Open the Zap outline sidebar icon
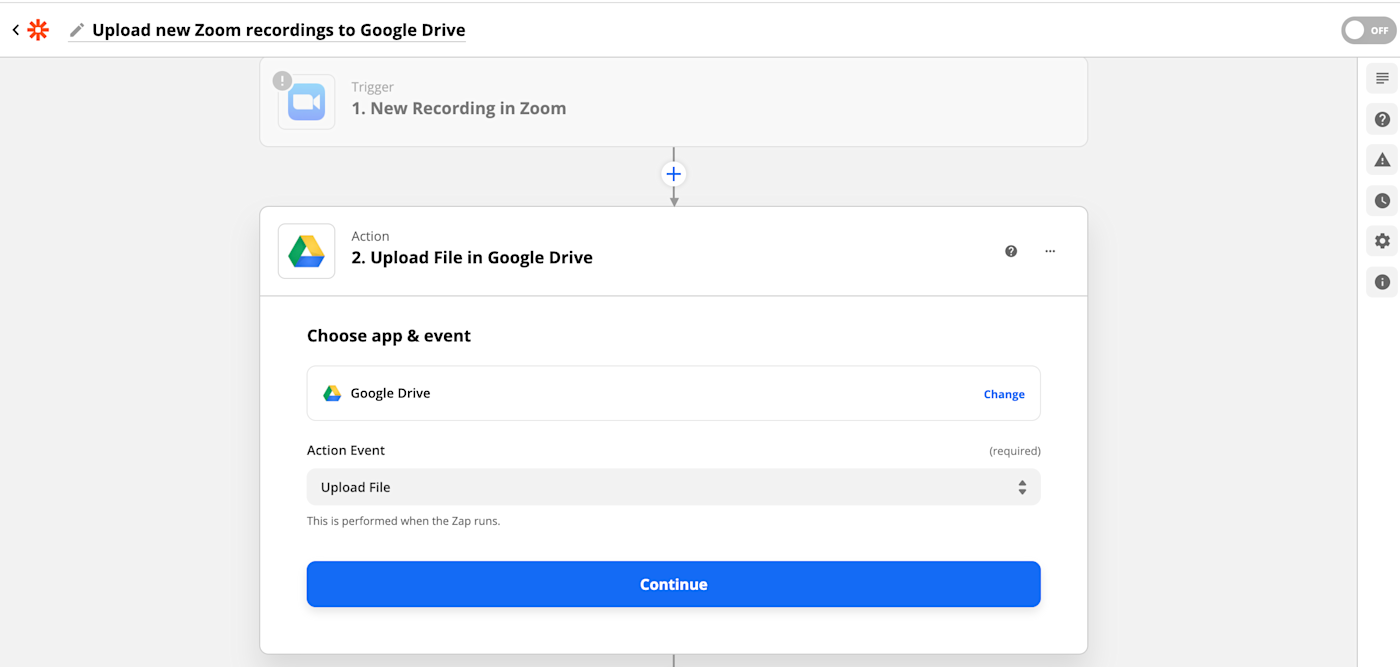The image size is (1400, 667). [x=1382, y=78]
